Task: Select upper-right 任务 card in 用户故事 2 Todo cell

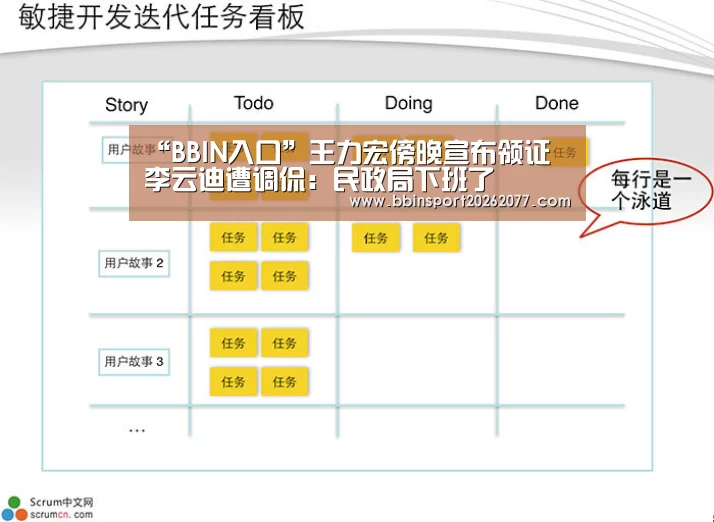Action: point(285,237)
